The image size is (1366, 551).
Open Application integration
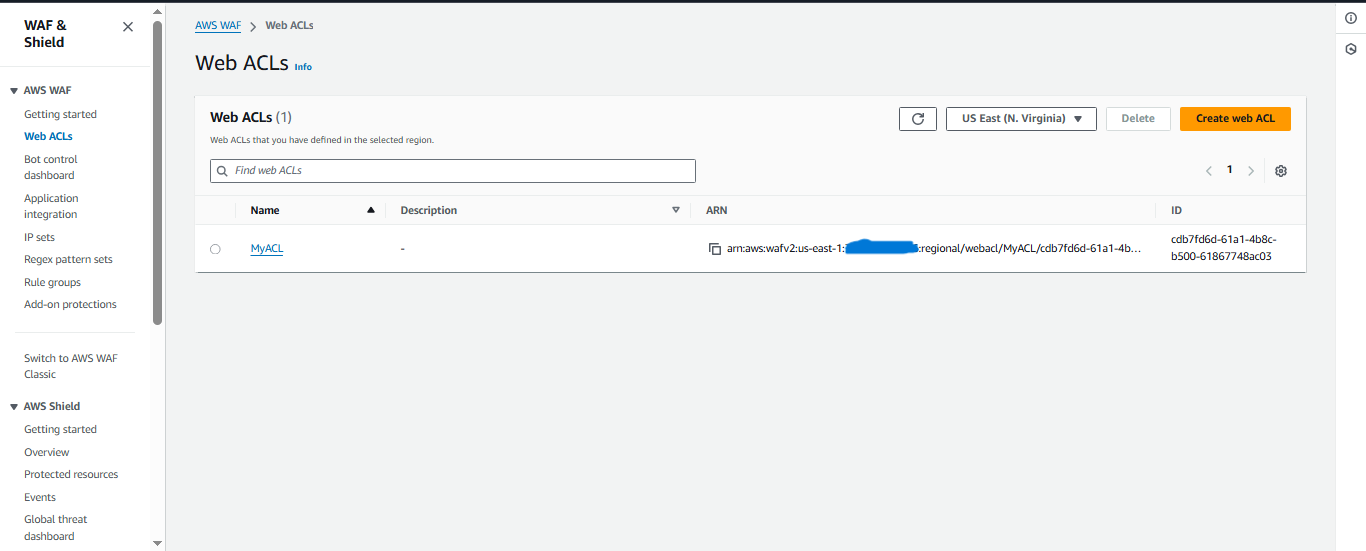click(51, 206)
